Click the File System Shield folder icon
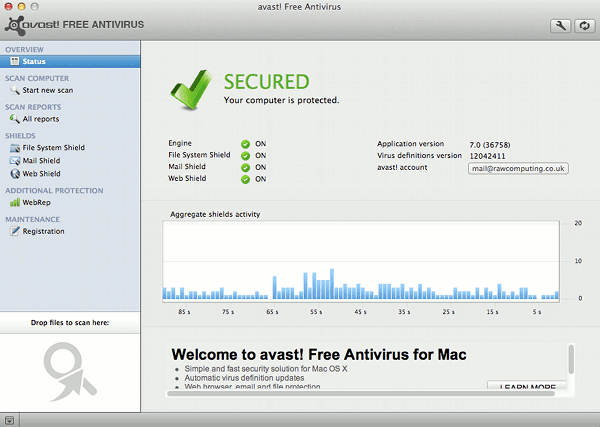Screen dimensions: 600x427 15,148
